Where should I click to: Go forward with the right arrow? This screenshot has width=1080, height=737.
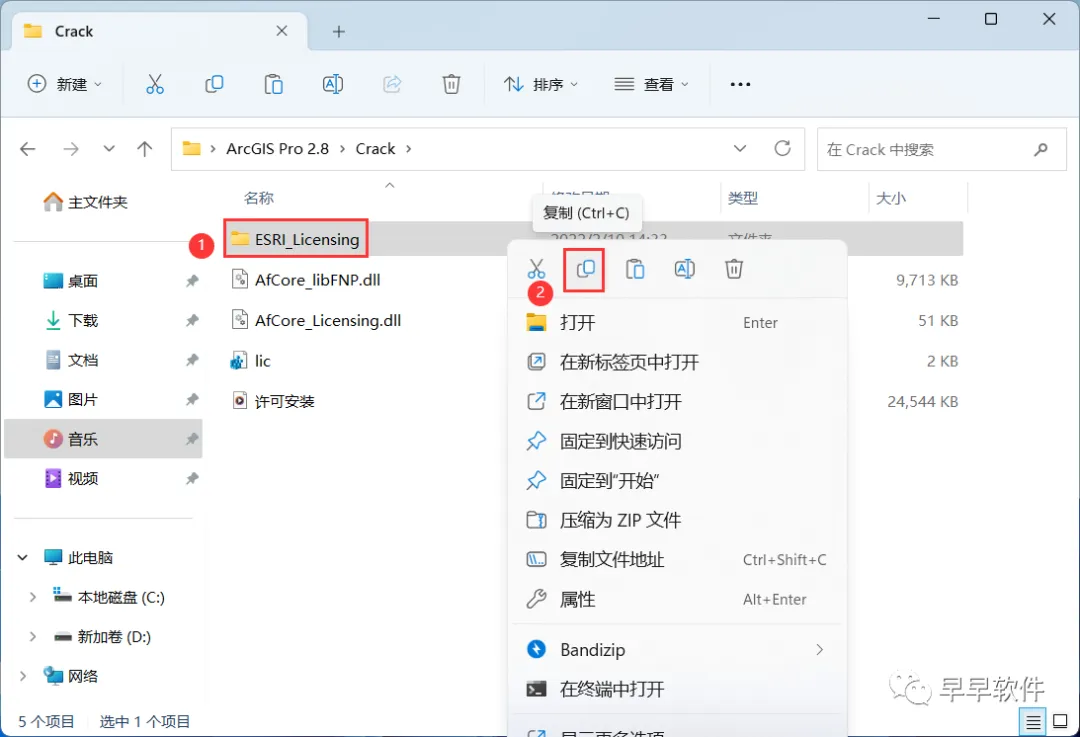[71, 149]
